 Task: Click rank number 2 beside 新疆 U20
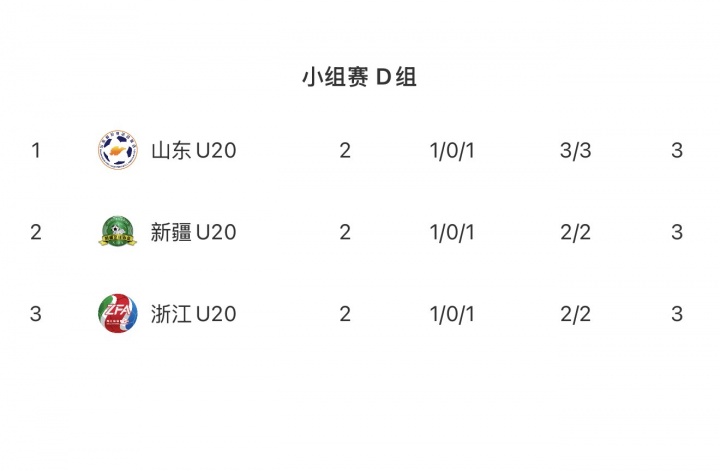click(x=36, y=232)
